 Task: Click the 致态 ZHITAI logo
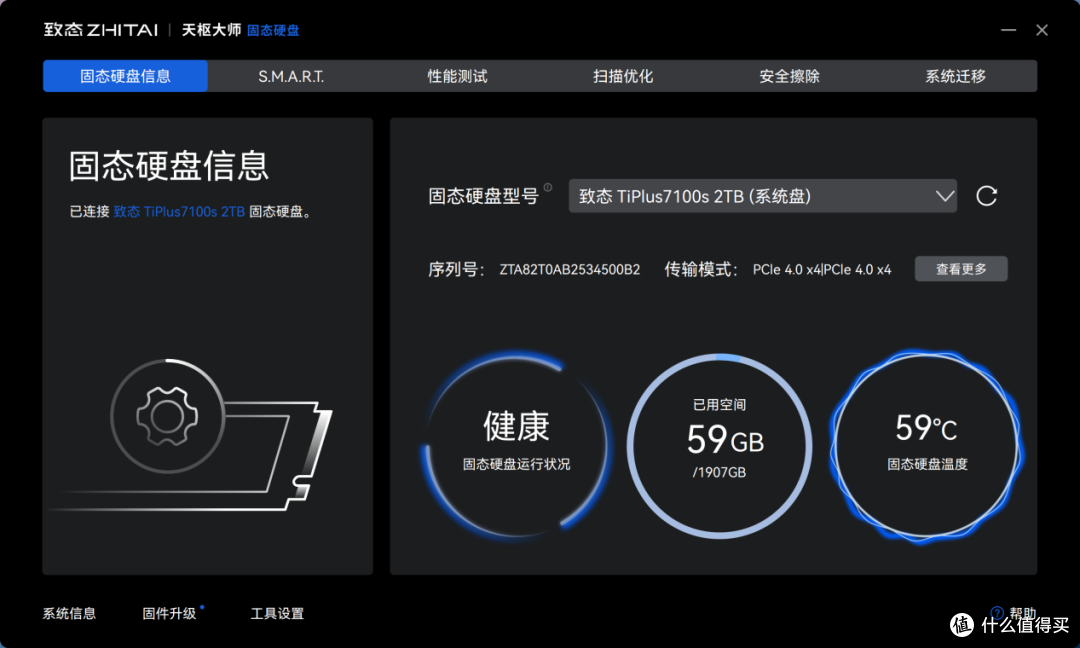(x=101, y=30)
